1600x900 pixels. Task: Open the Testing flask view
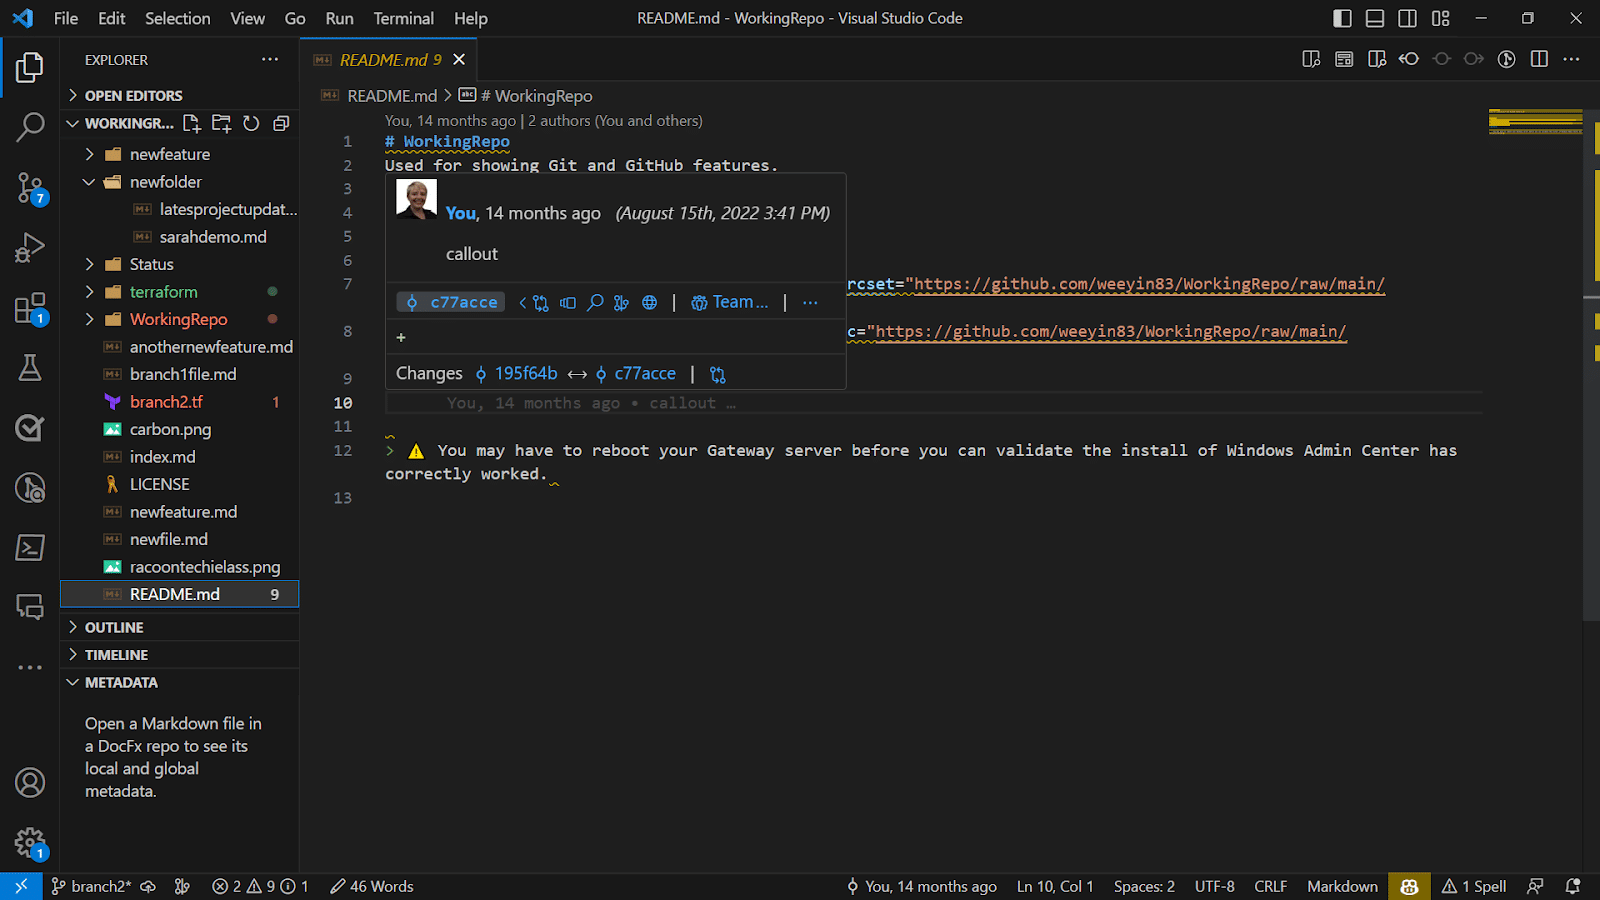click(30, 368)
